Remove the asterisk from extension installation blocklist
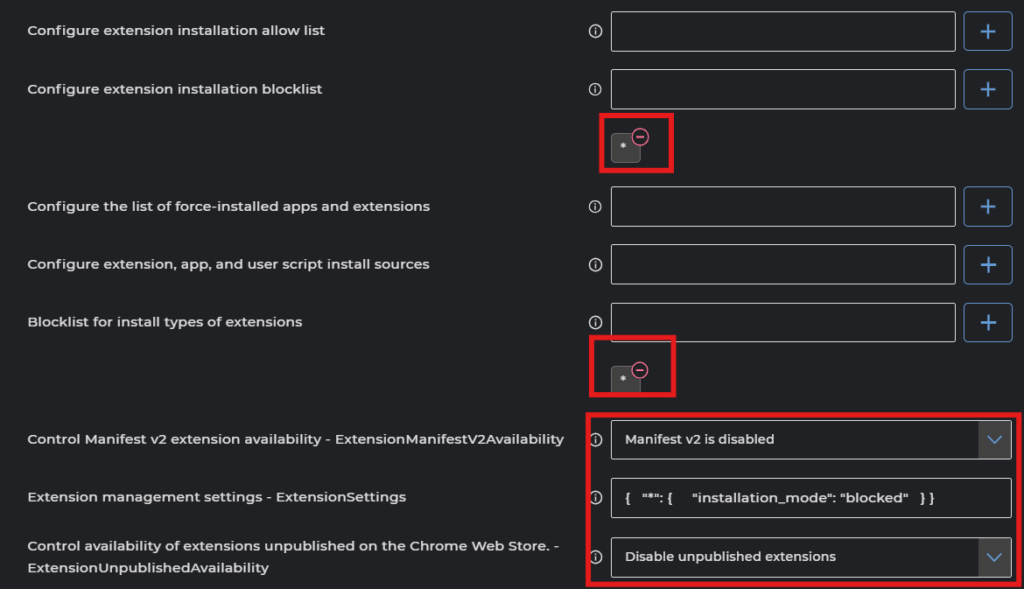The image size is (1024, 589). point(641,137)
